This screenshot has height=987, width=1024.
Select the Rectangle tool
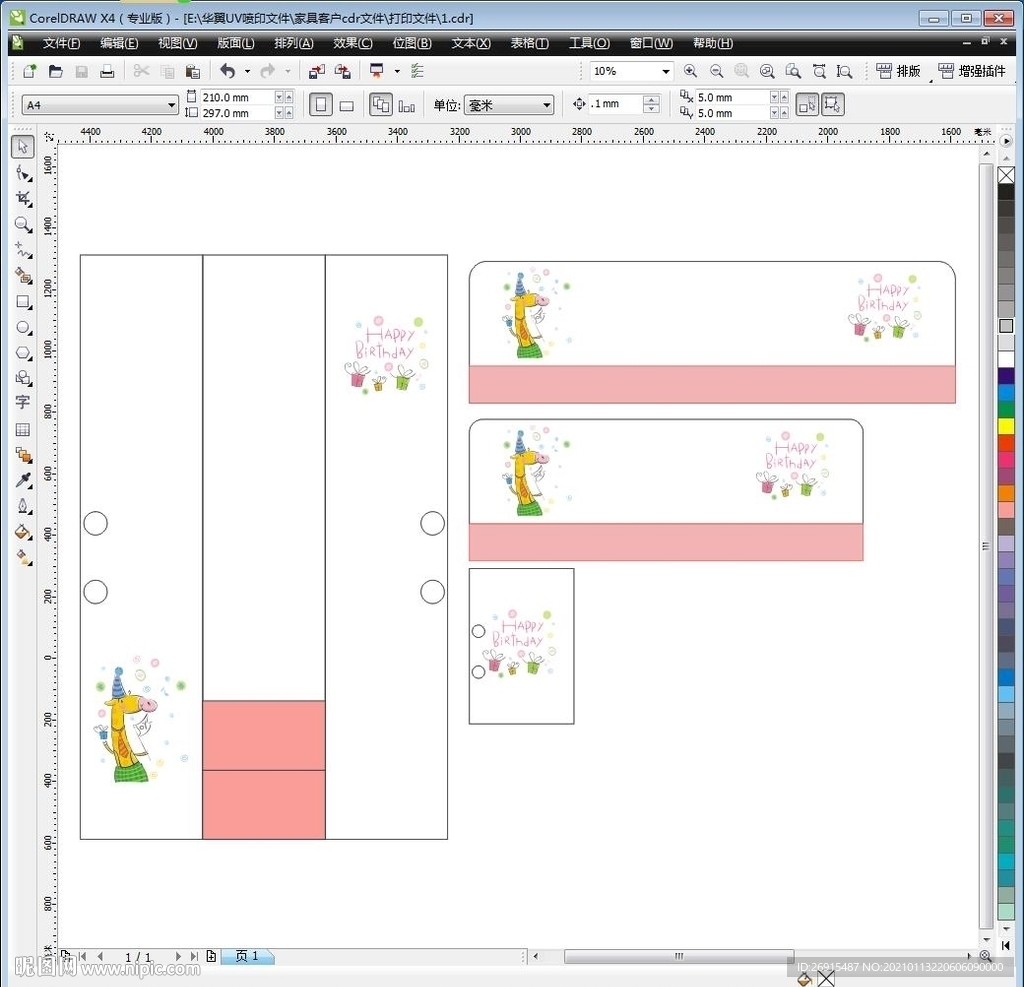tap(23, 302)
